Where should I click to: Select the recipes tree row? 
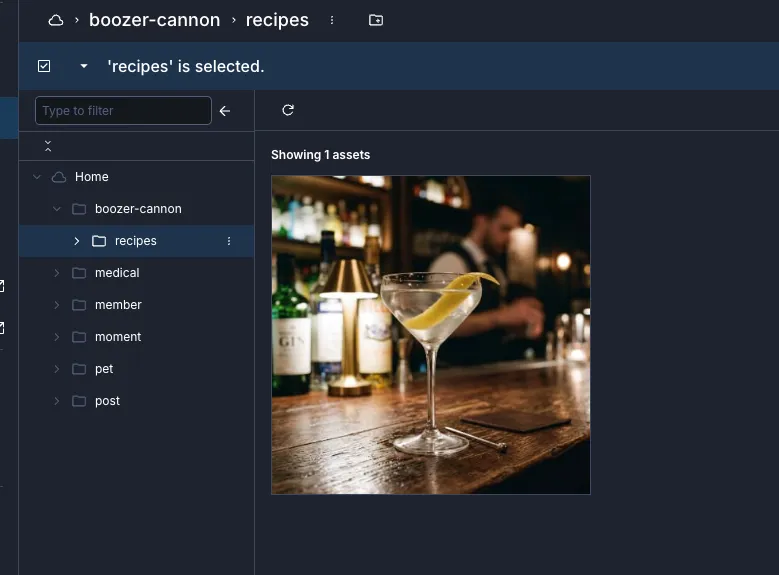click(136, 241)
